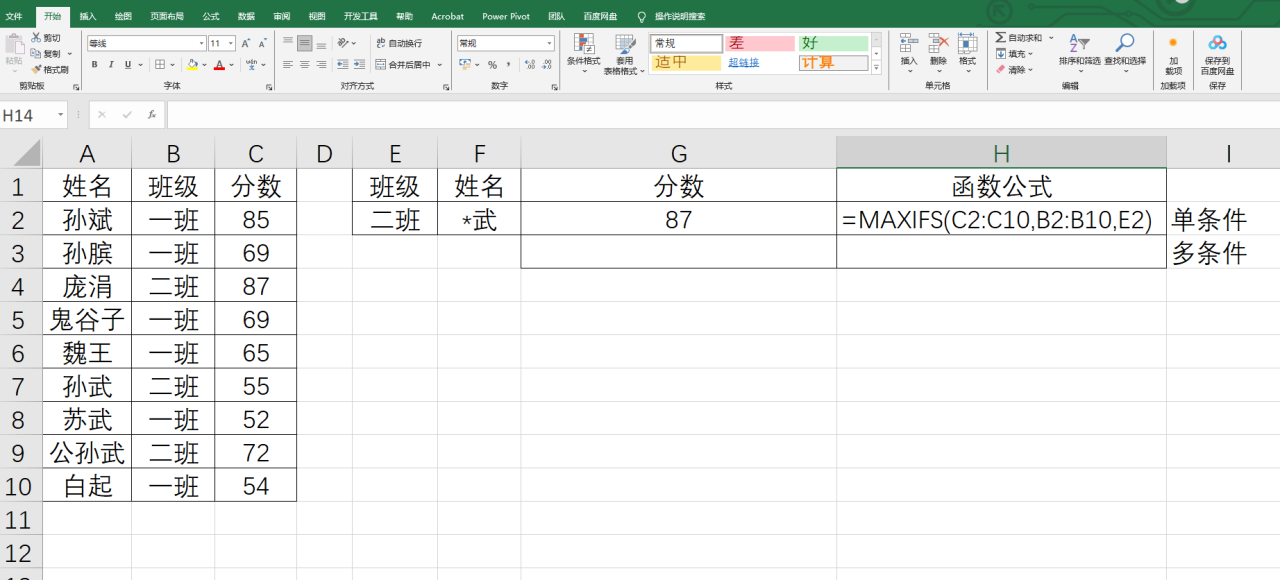1280x580 pixels.
Task: Decrease font size with the smaller A icon
Action: coord(262,43)
